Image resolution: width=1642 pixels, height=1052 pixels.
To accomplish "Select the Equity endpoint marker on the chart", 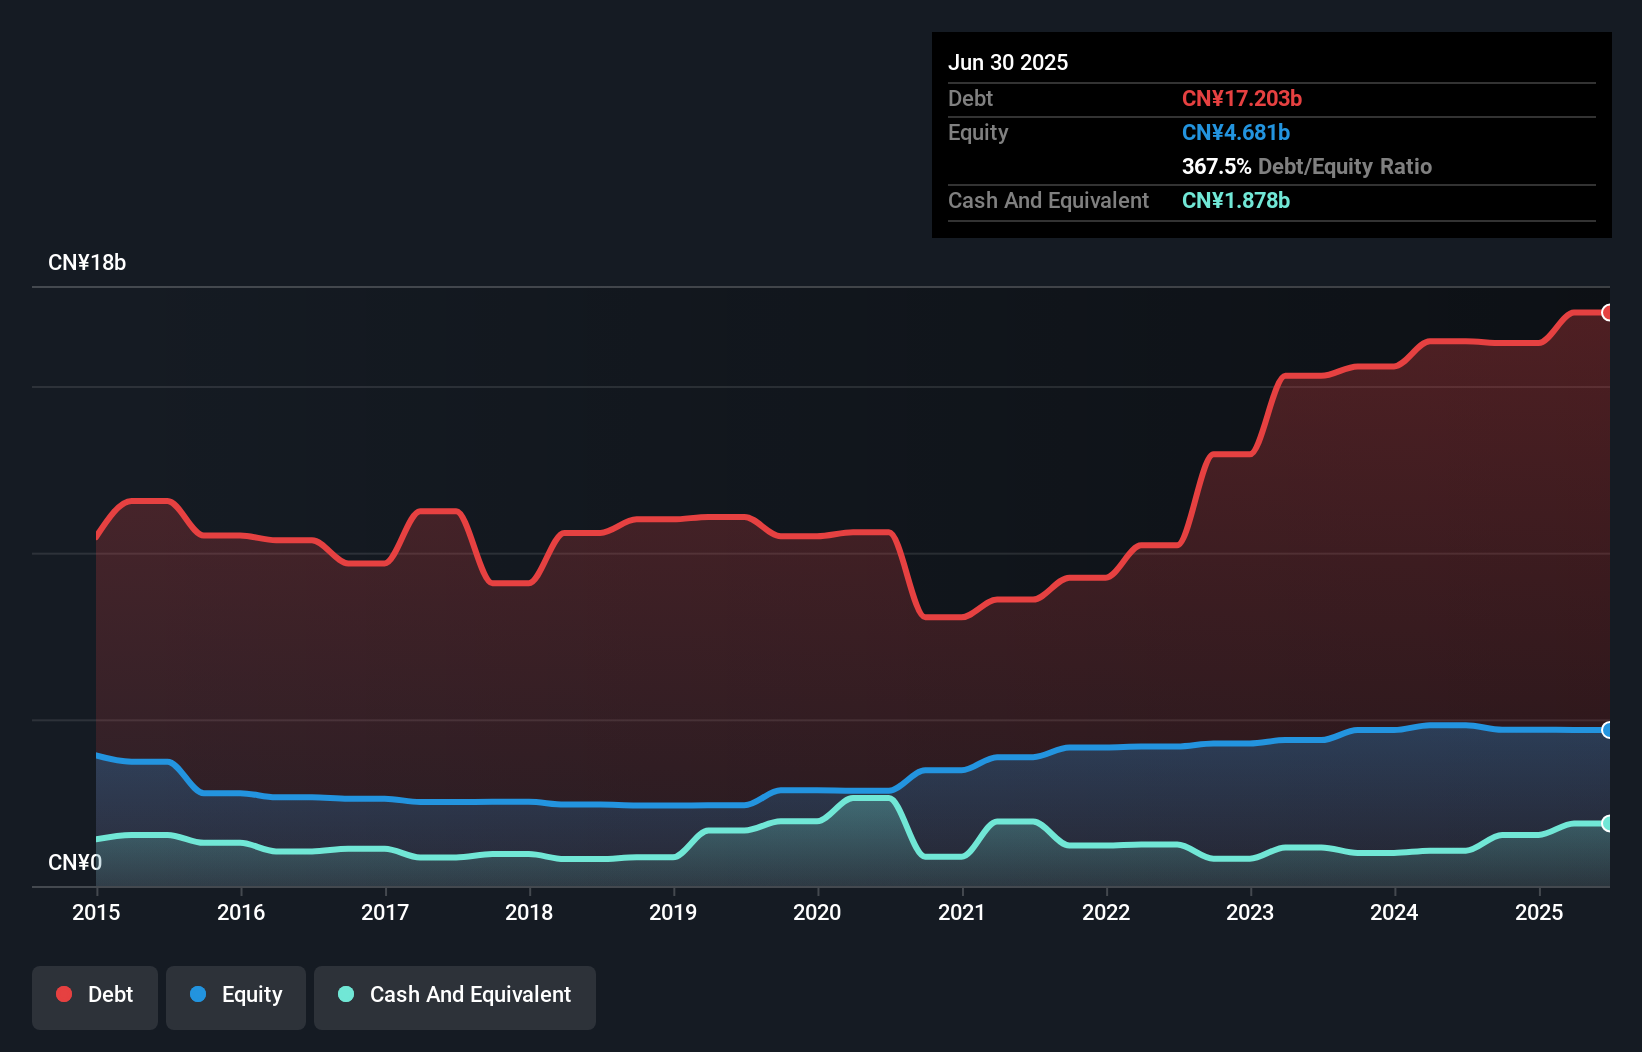I will click(1608, 730).
